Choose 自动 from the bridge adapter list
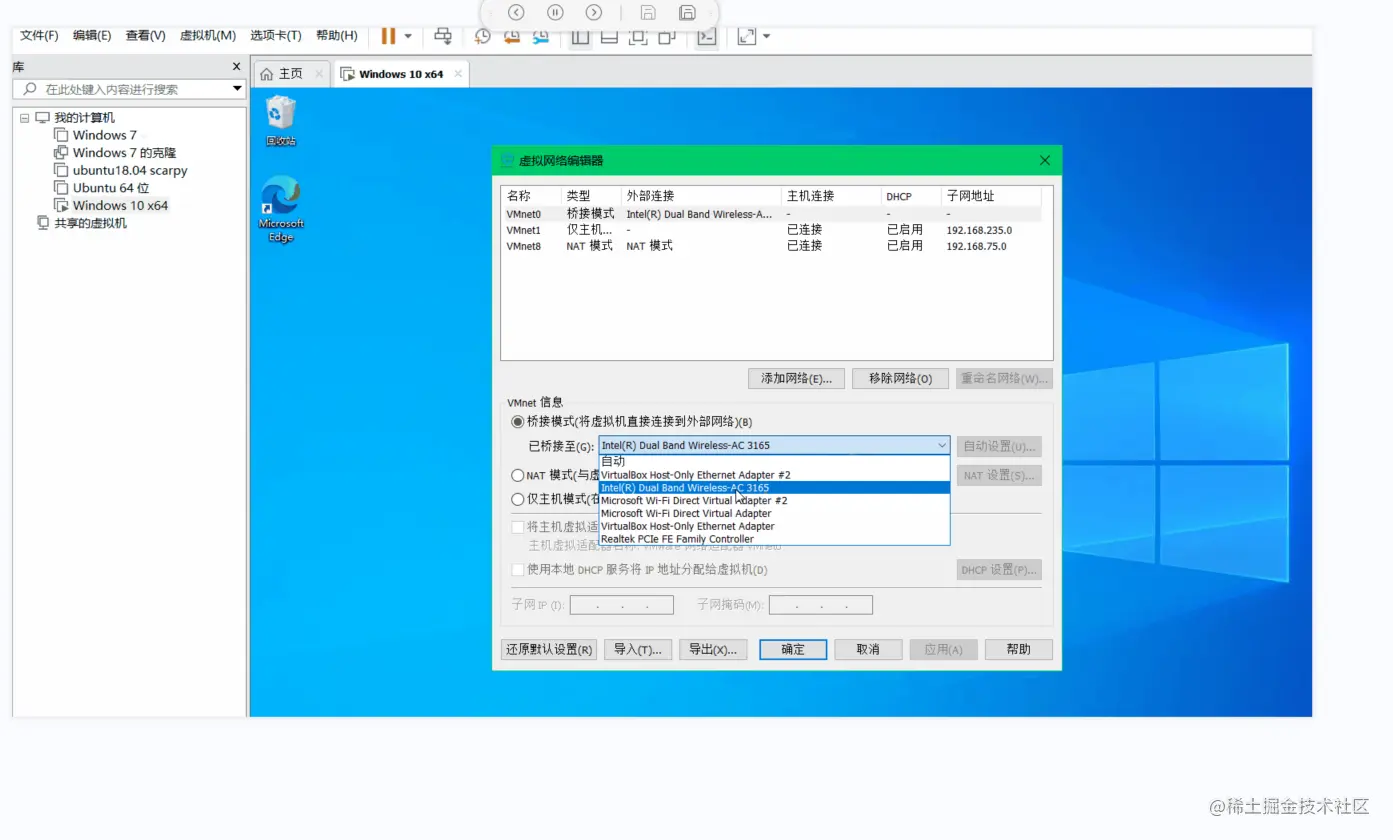The image size is (1393, 840). 774,462
